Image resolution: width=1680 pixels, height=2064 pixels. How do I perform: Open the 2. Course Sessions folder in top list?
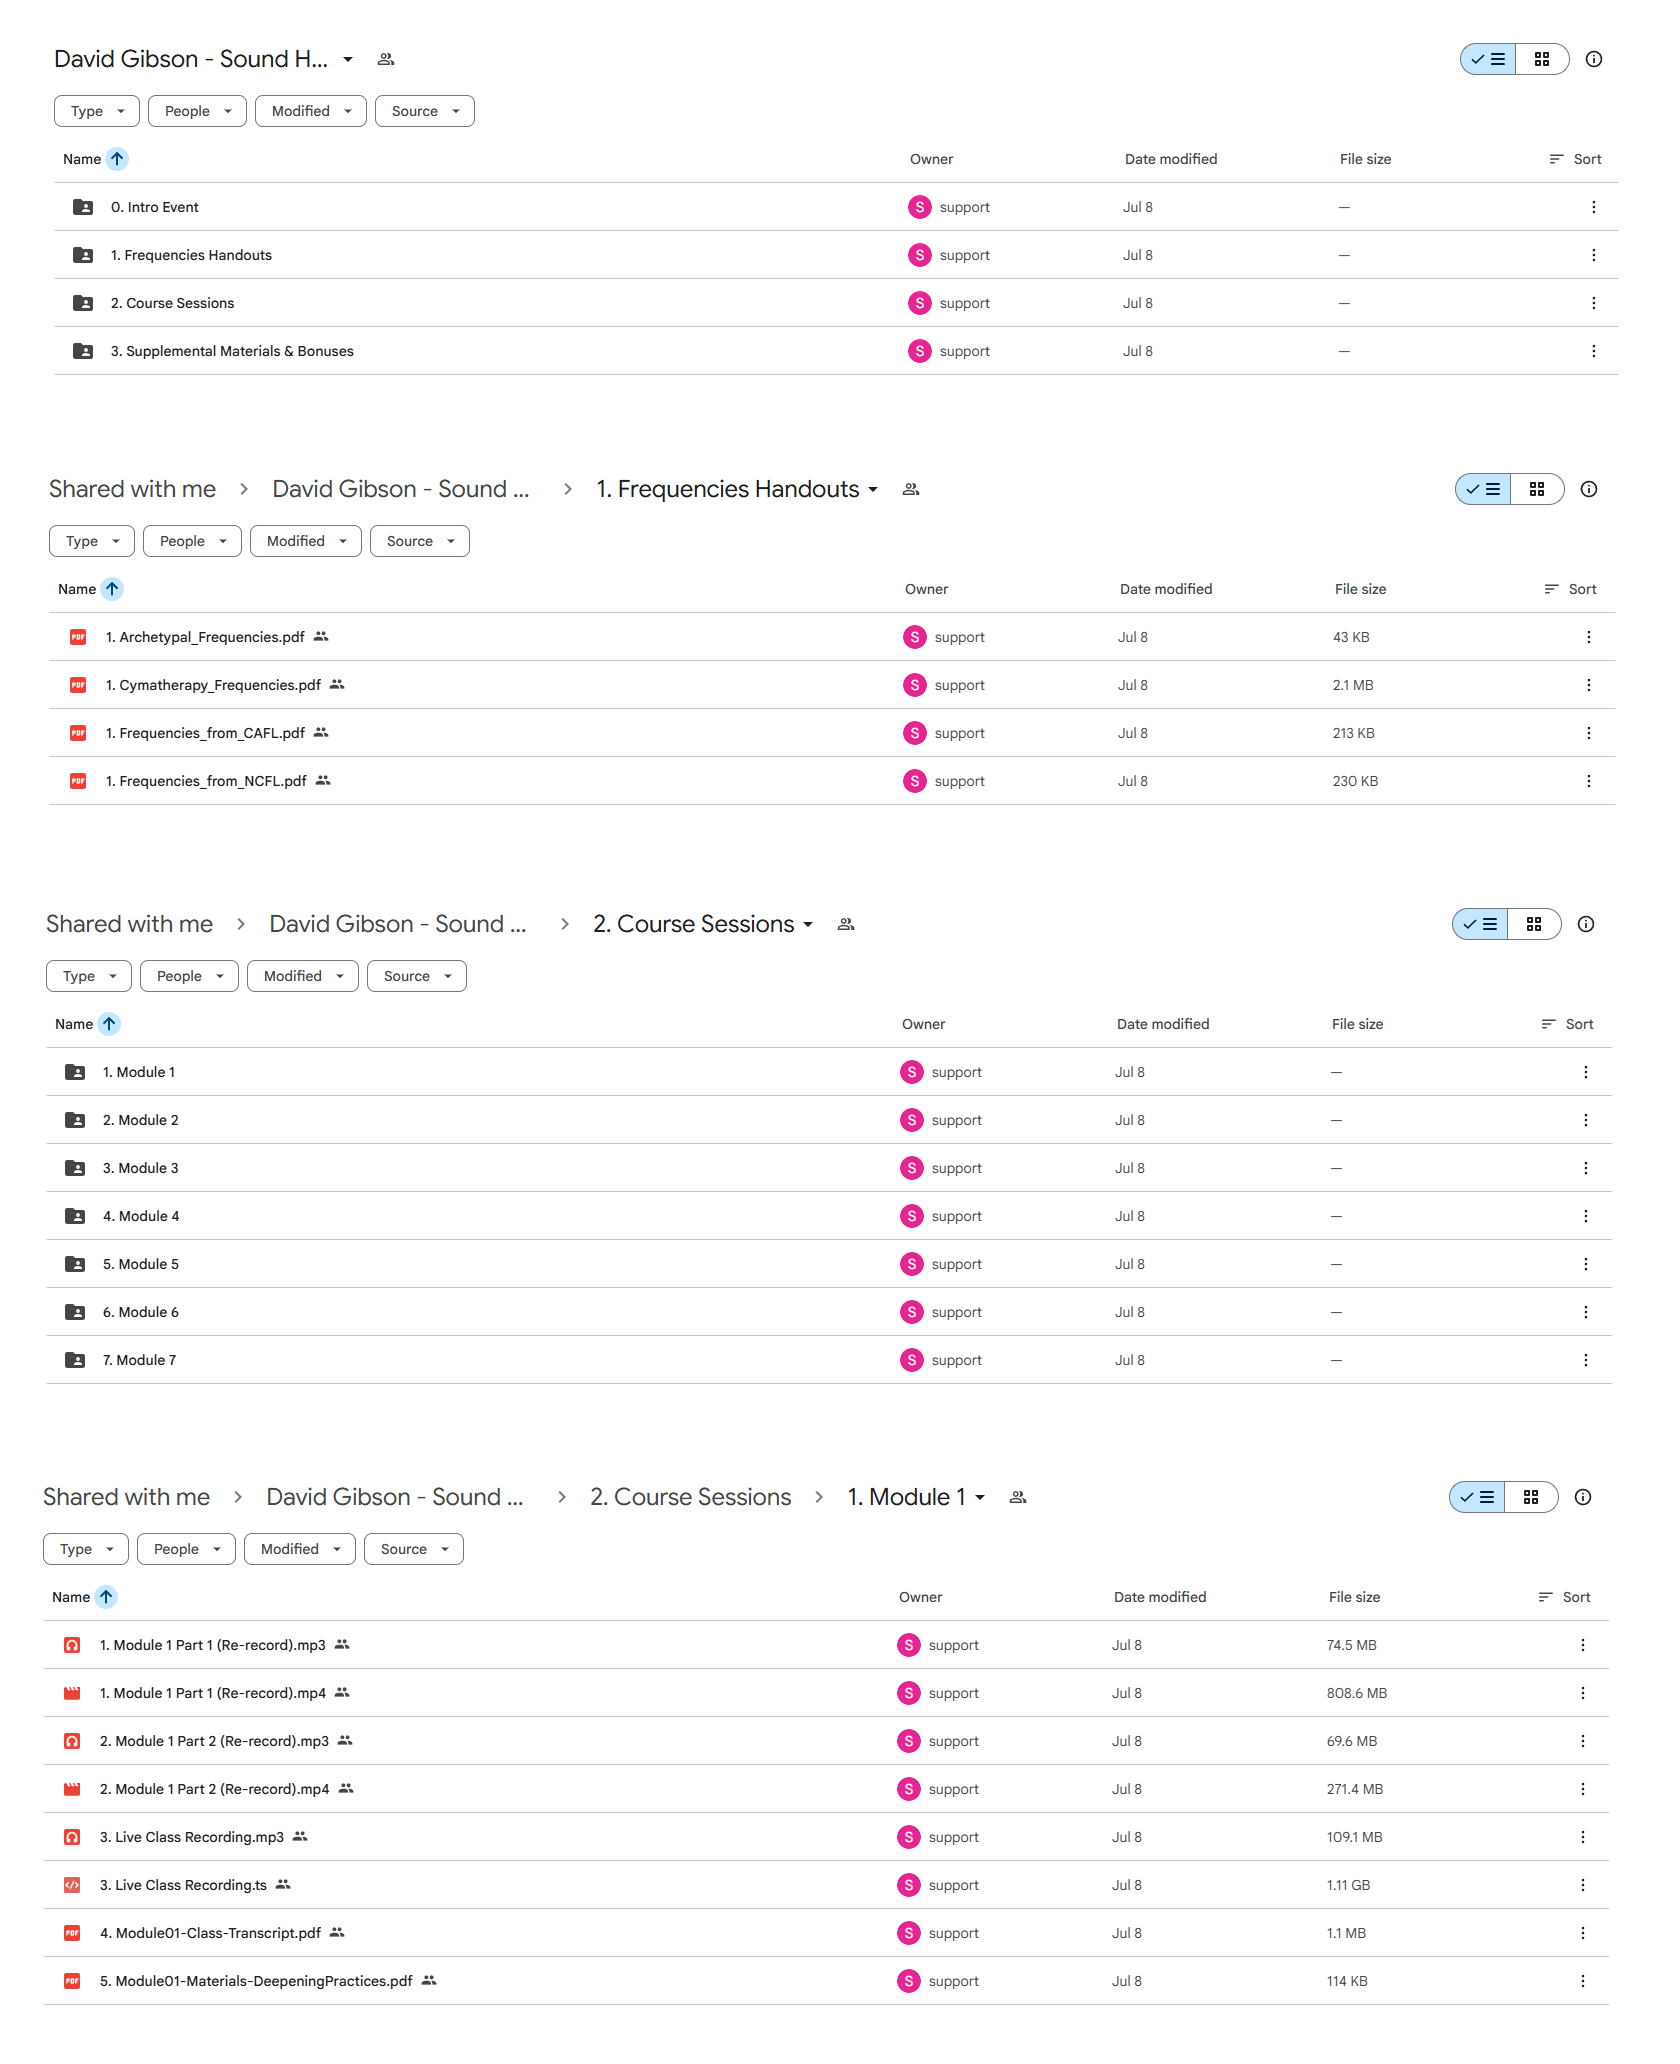pos(172,303)
